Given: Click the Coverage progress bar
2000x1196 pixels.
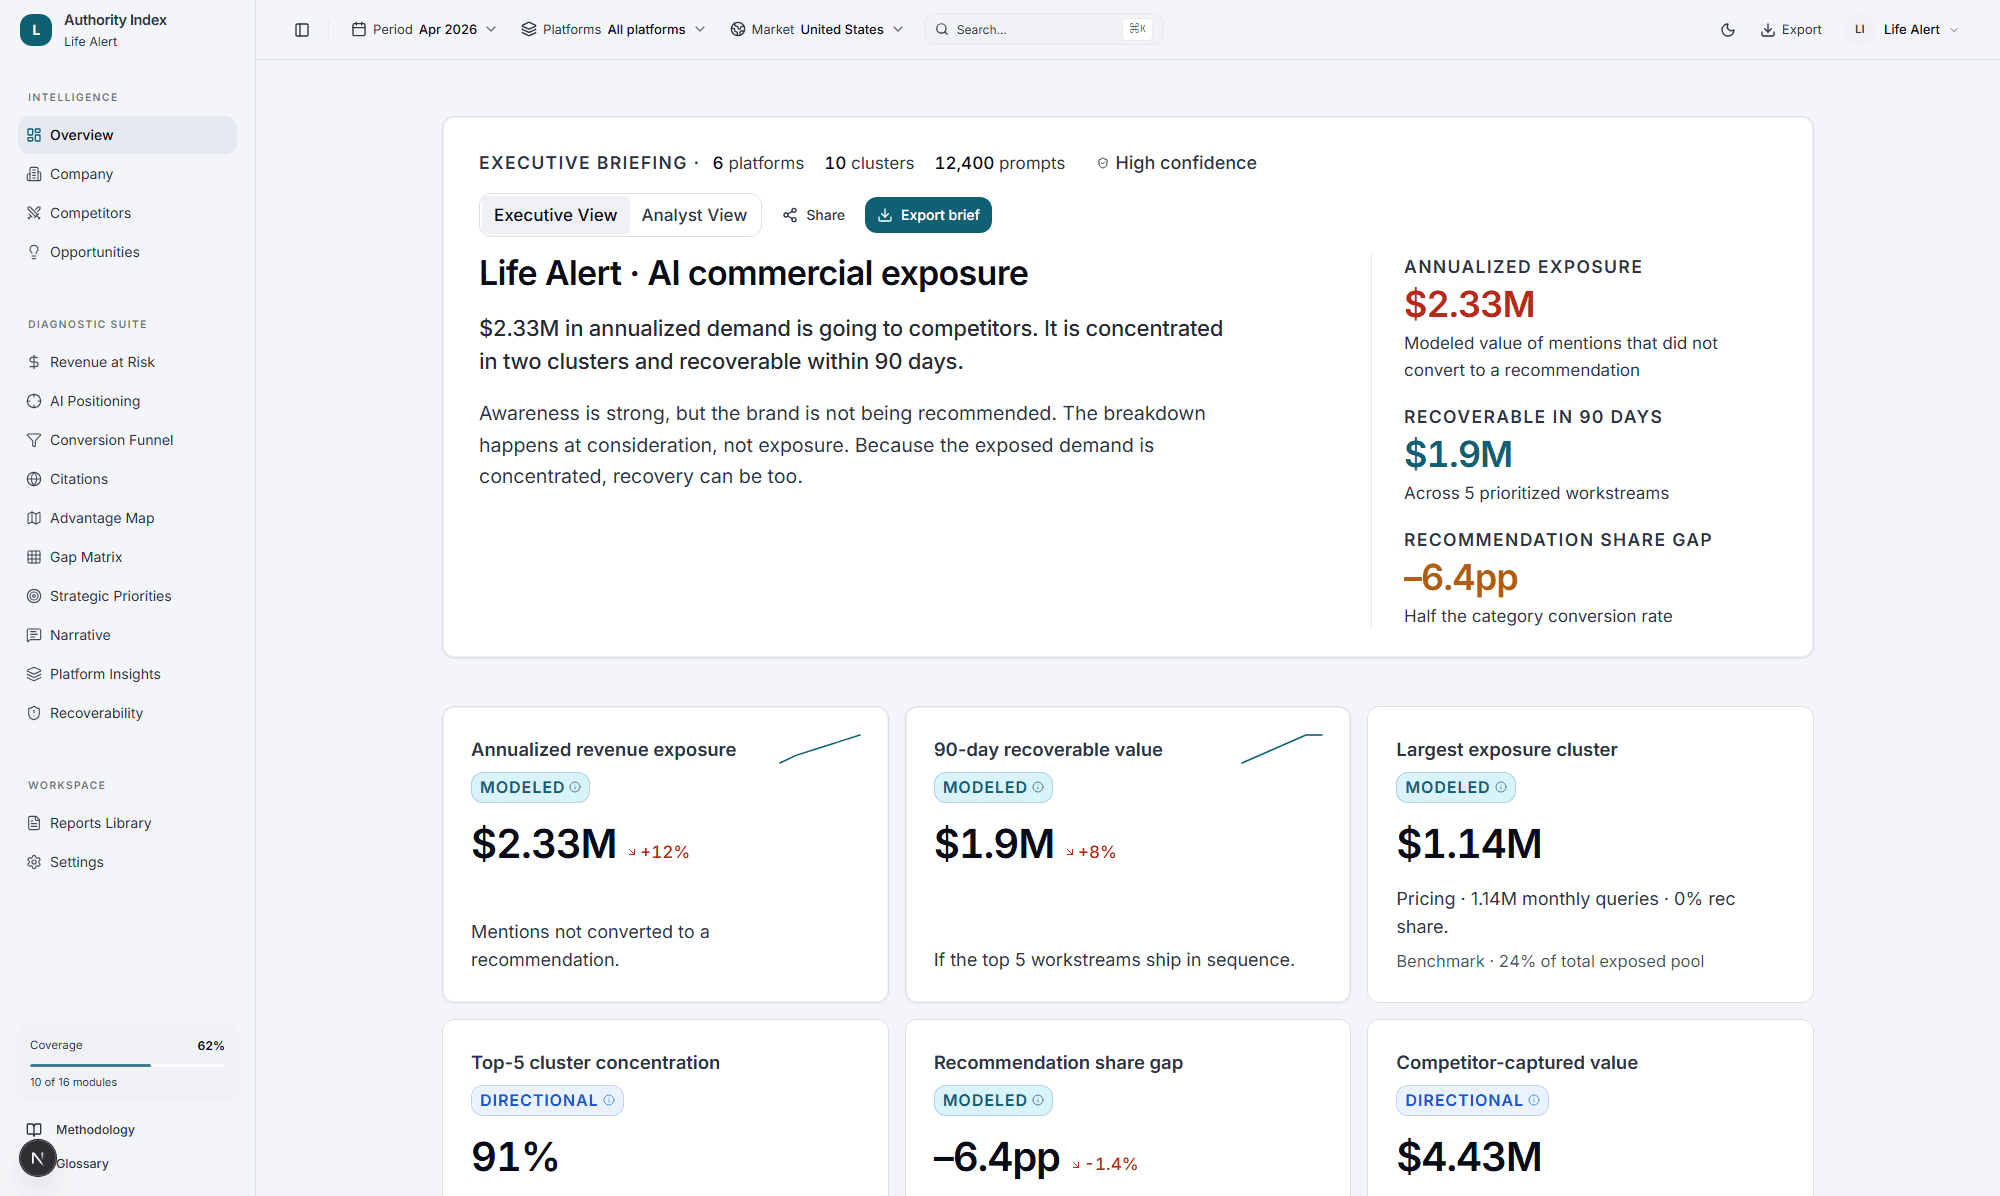Looking at the screenshot, I should point(127,1065).
